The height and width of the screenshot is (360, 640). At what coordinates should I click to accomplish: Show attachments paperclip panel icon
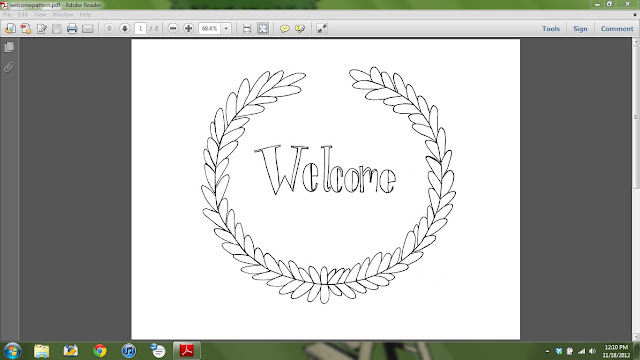pos(9,67)
